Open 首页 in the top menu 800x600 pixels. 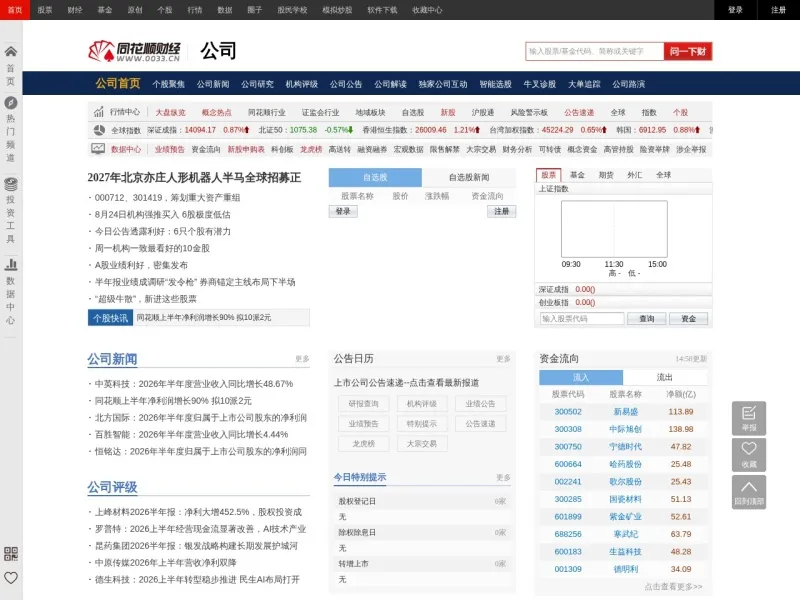15,10
